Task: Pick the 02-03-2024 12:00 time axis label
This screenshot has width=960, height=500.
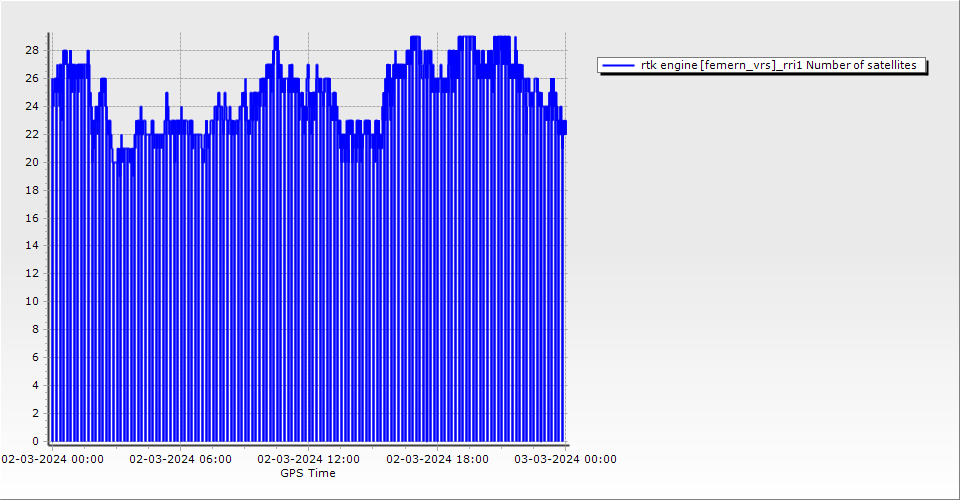Action: pos(309,459)
